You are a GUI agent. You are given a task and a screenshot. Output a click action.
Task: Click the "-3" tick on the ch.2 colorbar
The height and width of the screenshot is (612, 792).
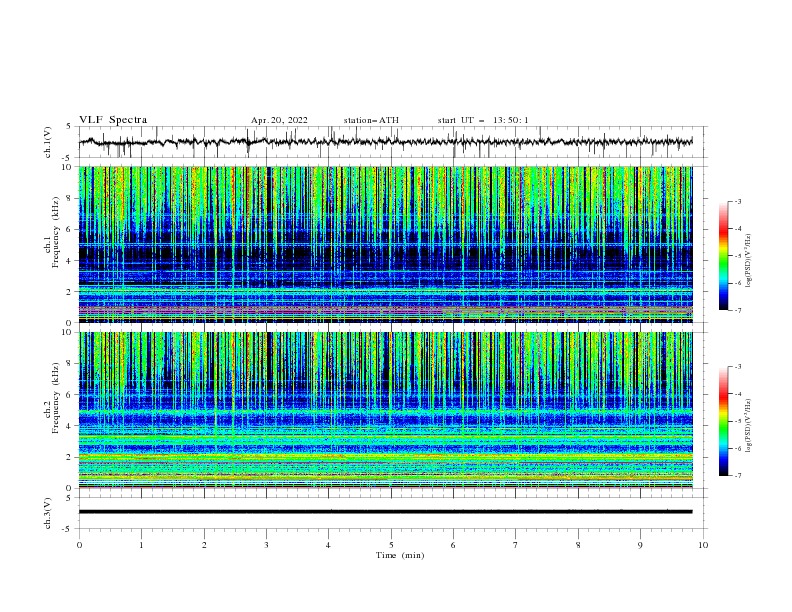[x=737, y=367]
